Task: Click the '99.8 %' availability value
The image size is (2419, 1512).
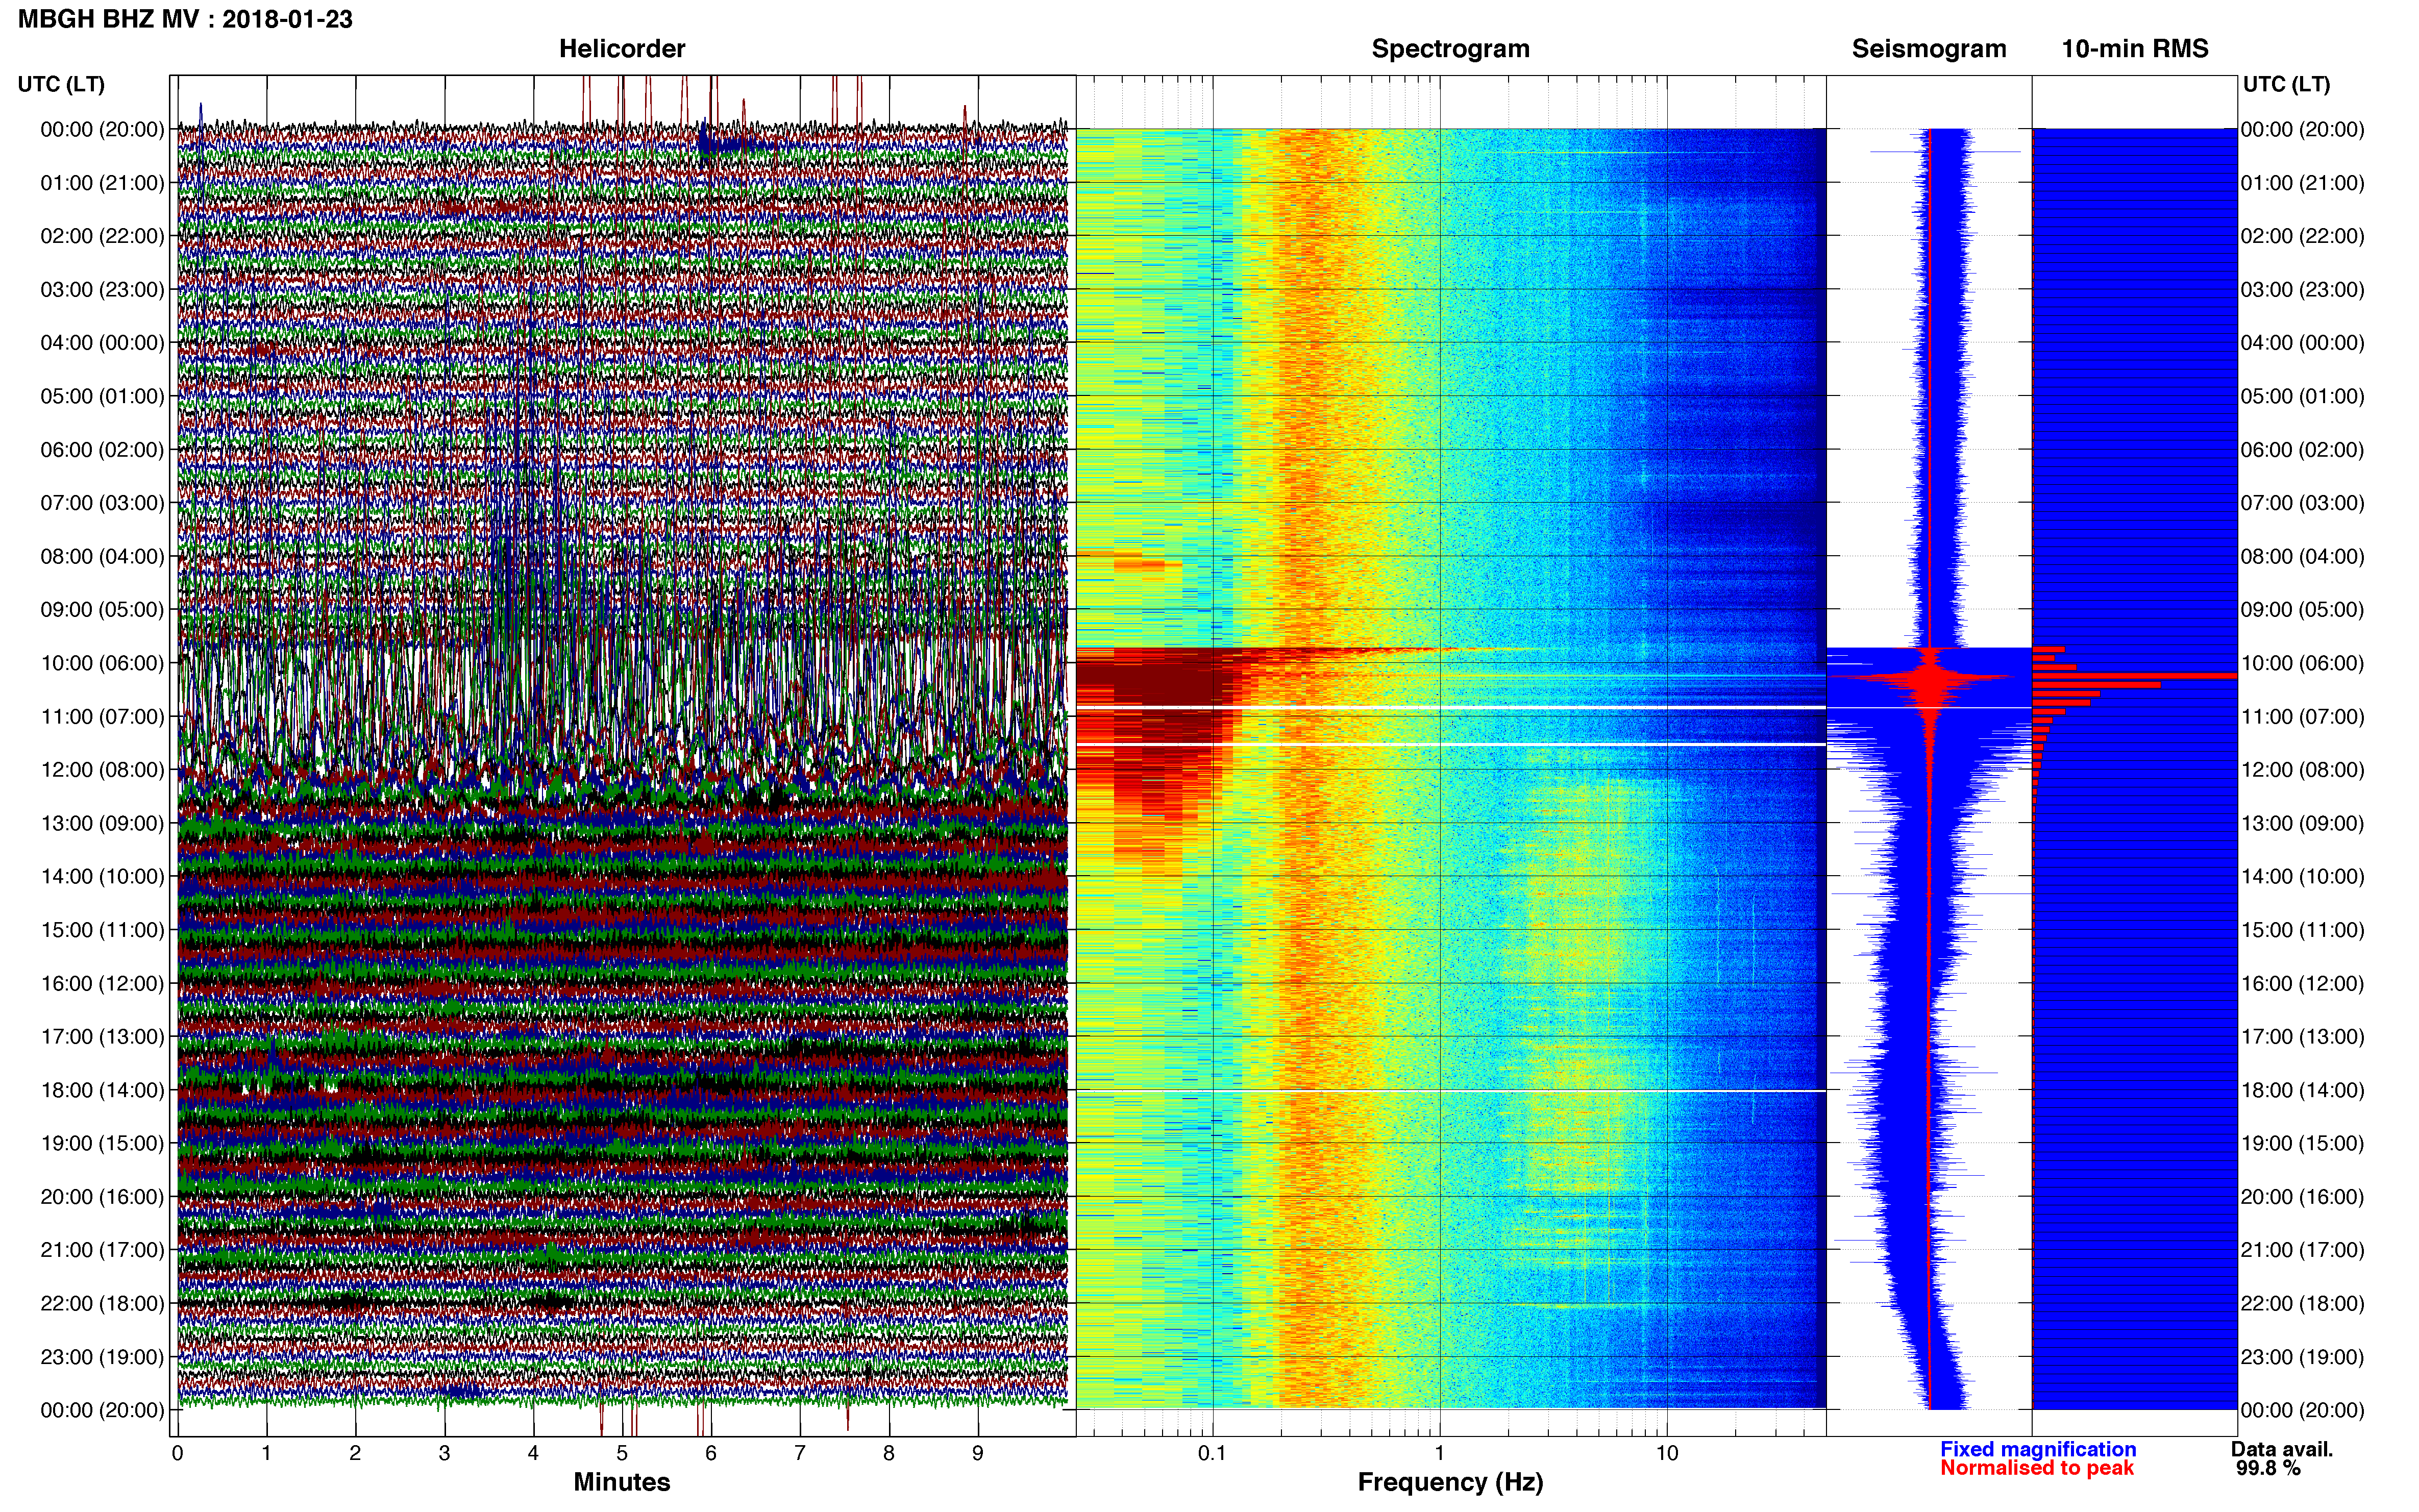Action: pos(2269,1468)
